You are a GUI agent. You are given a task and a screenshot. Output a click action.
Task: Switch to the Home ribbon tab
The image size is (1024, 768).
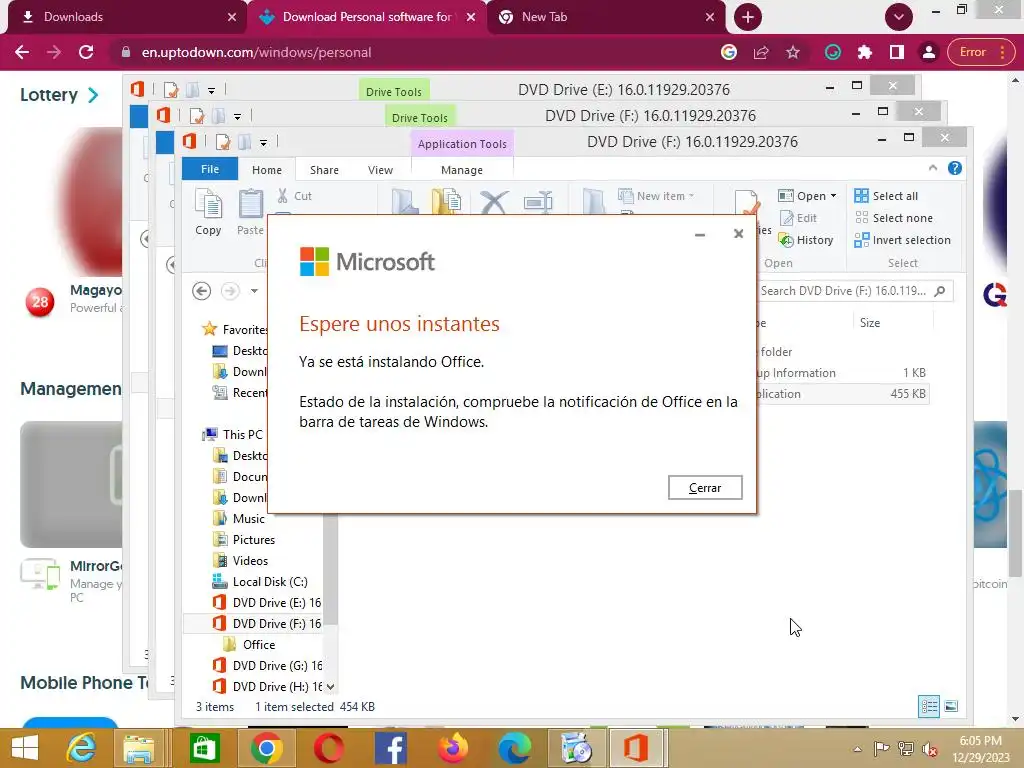pyautogui.click(x=266, y=170)
